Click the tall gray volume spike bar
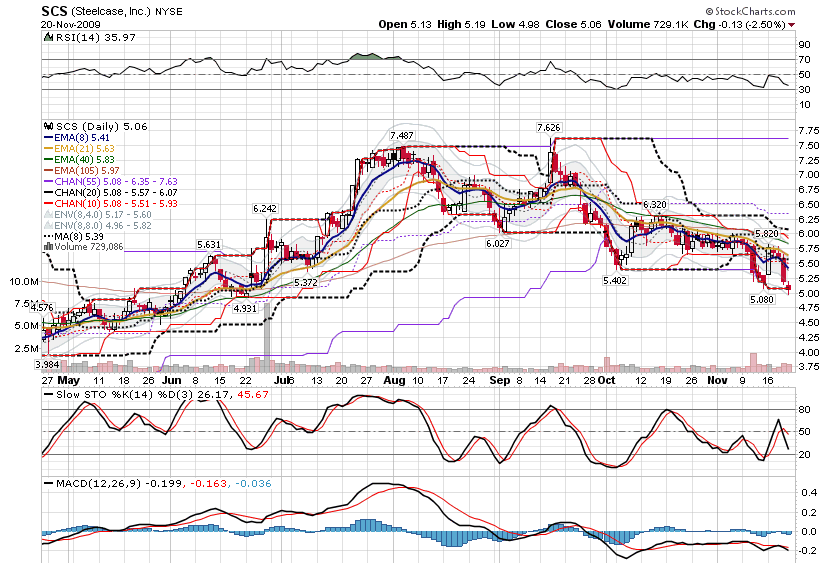Viewport: 822px width, 563px height. pyautogui.click(x=267, y=337)
